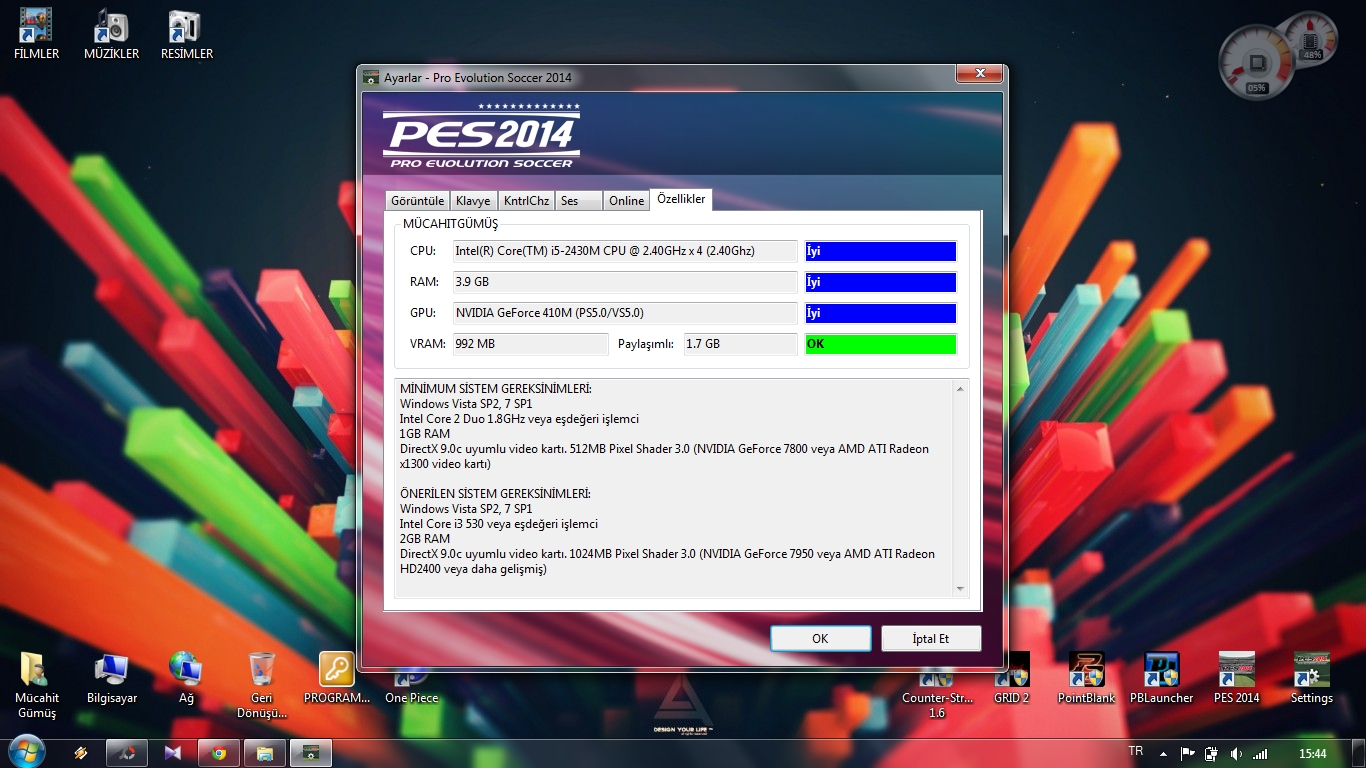Launch the GRID 2 shortcut

click(x=1011, y=678)
